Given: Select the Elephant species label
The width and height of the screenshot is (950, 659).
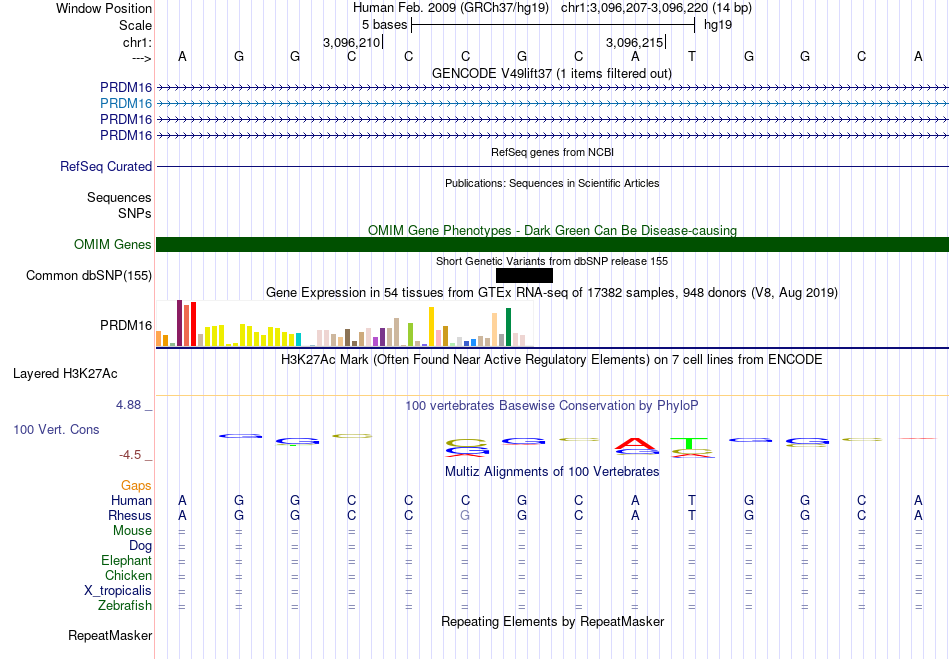Looking at the screenshot, I should coord(127,560).
